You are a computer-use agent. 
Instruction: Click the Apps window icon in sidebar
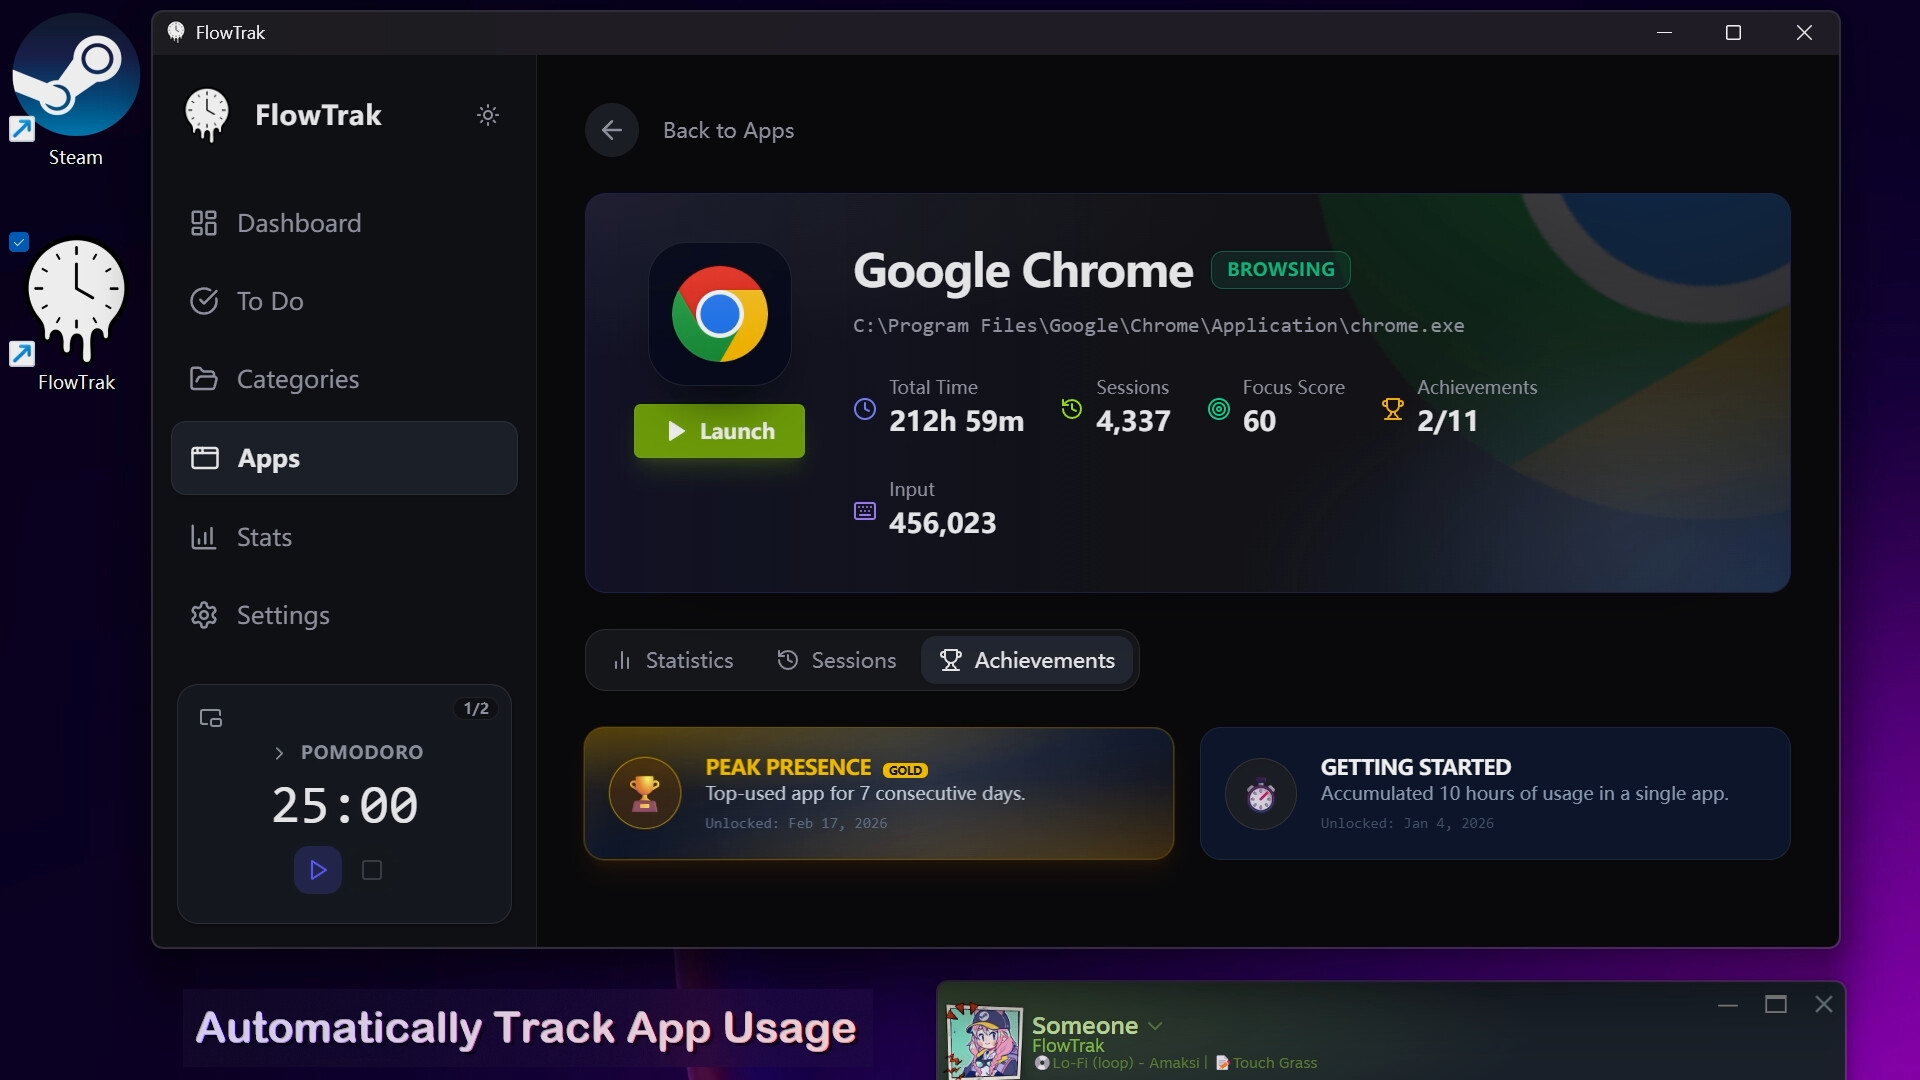(x=205, y=458)
